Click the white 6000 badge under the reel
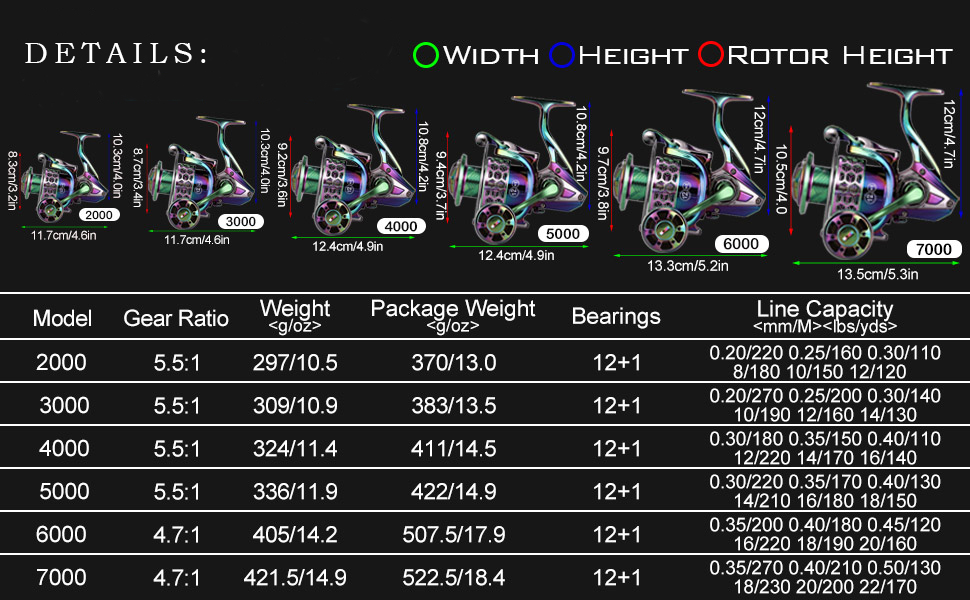The width and height of the screenshot is (970, 600). click(741, 244)
